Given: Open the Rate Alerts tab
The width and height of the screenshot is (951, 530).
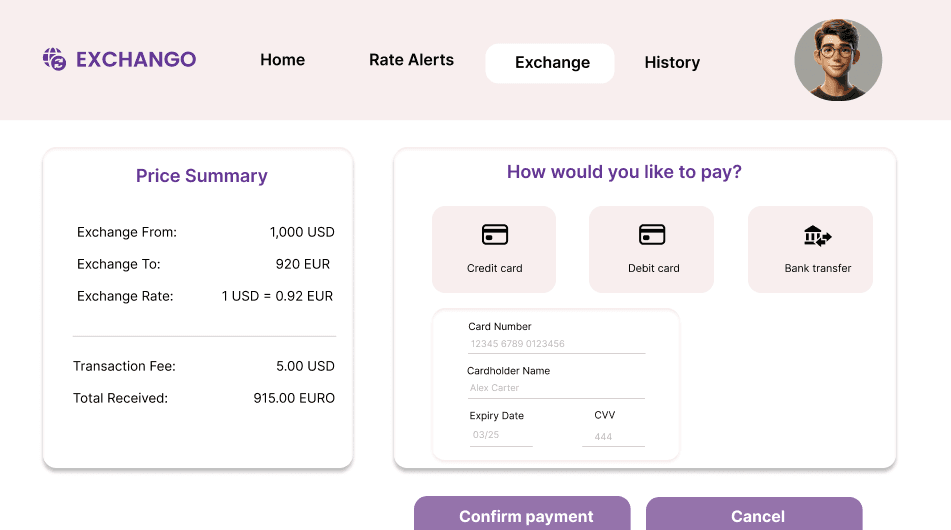Looking at the screenshot, I should pos(411,60).
